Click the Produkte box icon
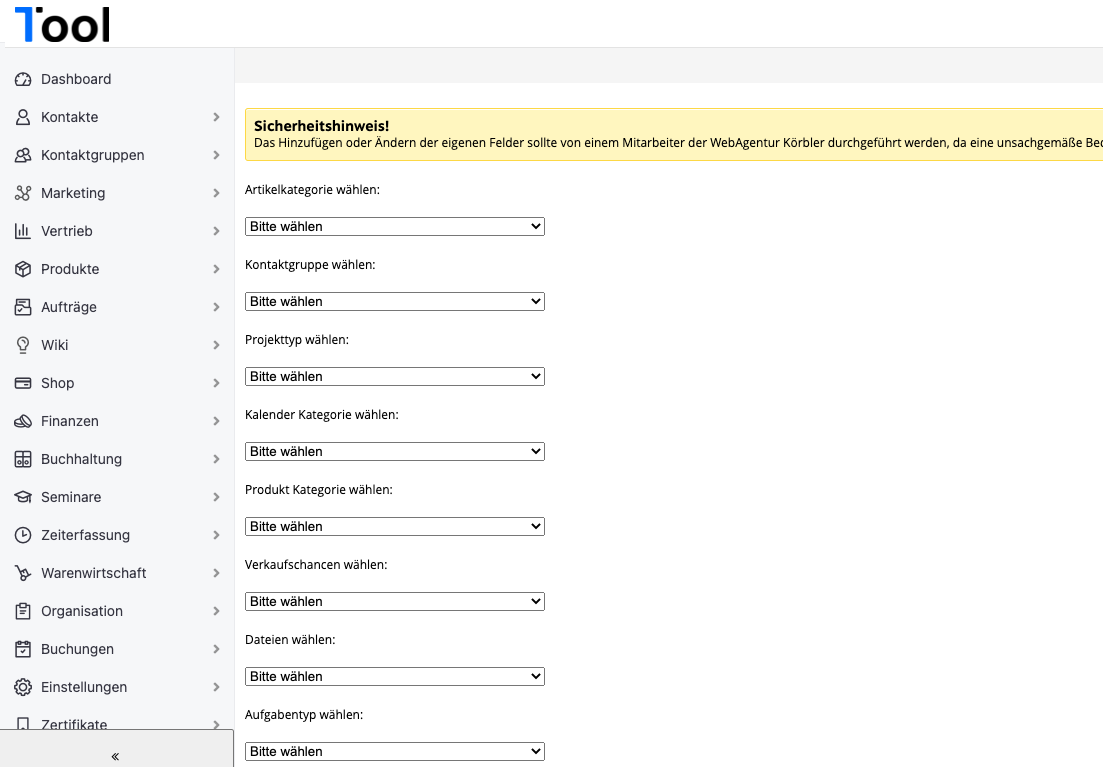 point(23,269)
